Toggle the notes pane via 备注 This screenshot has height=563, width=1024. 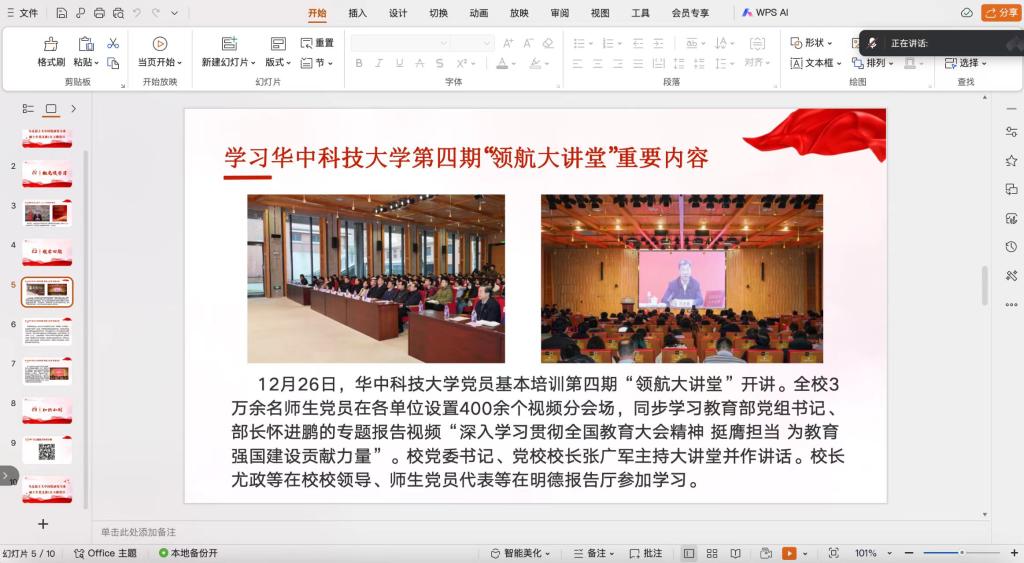tap(591, 553)
